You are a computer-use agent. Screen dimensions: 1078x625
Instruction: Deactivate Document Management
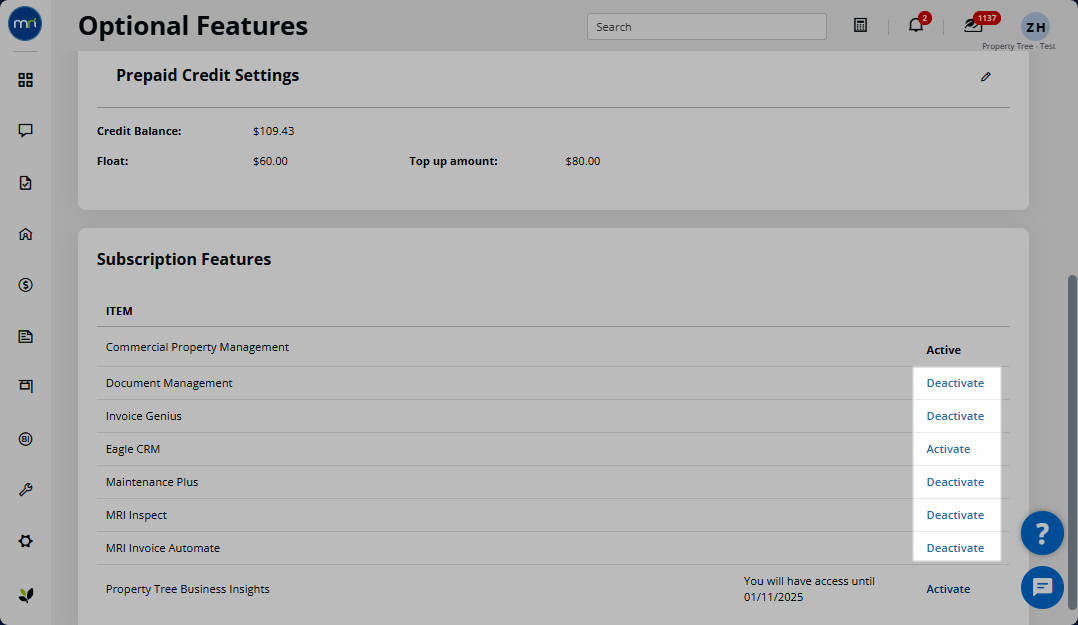[x=955, y=383]
